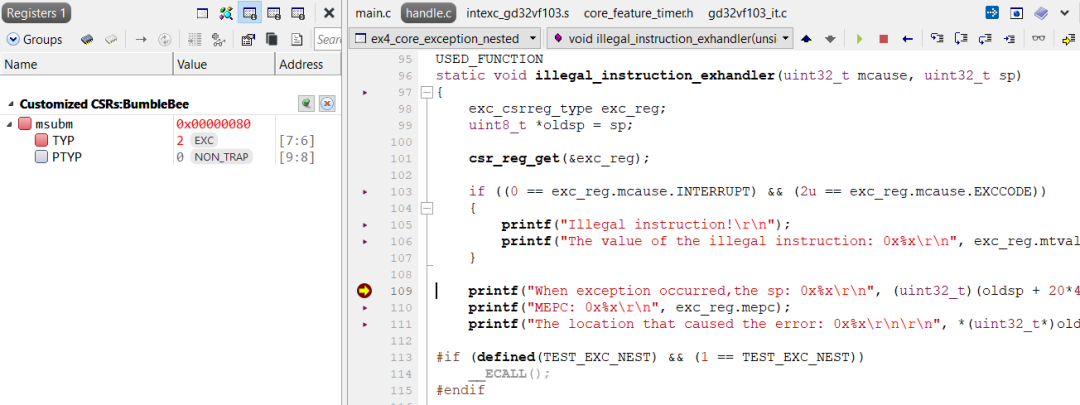Click the copy pages icon in register toolbar
The height and width of the screenshot is (405, 1080).
pos(272,39)
